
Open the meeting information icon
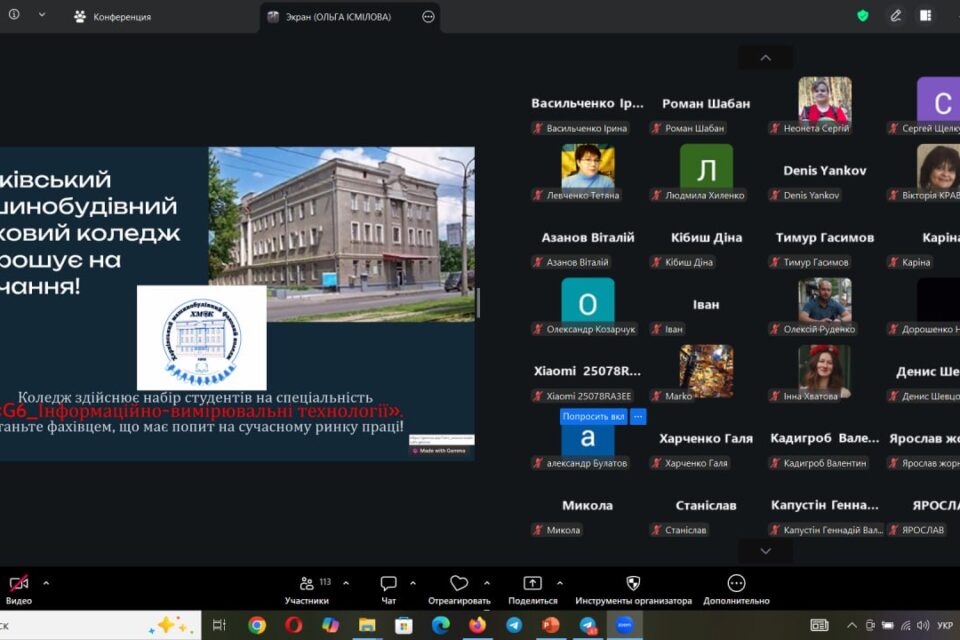click(13, 14)
